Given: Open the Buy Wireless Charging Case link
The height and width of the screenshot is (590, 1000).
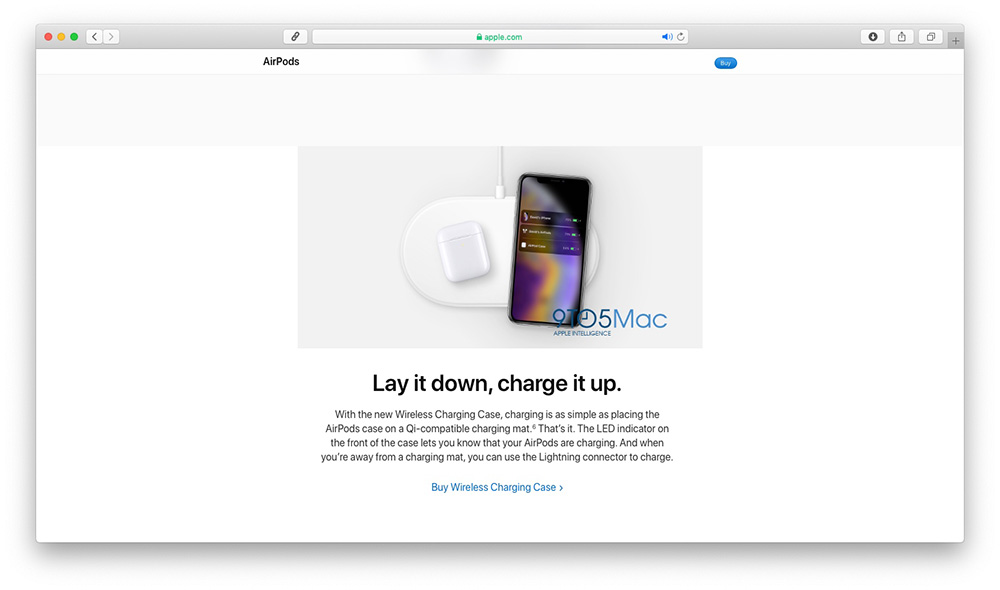Looking at the screenshot, I should coord(497,487).
